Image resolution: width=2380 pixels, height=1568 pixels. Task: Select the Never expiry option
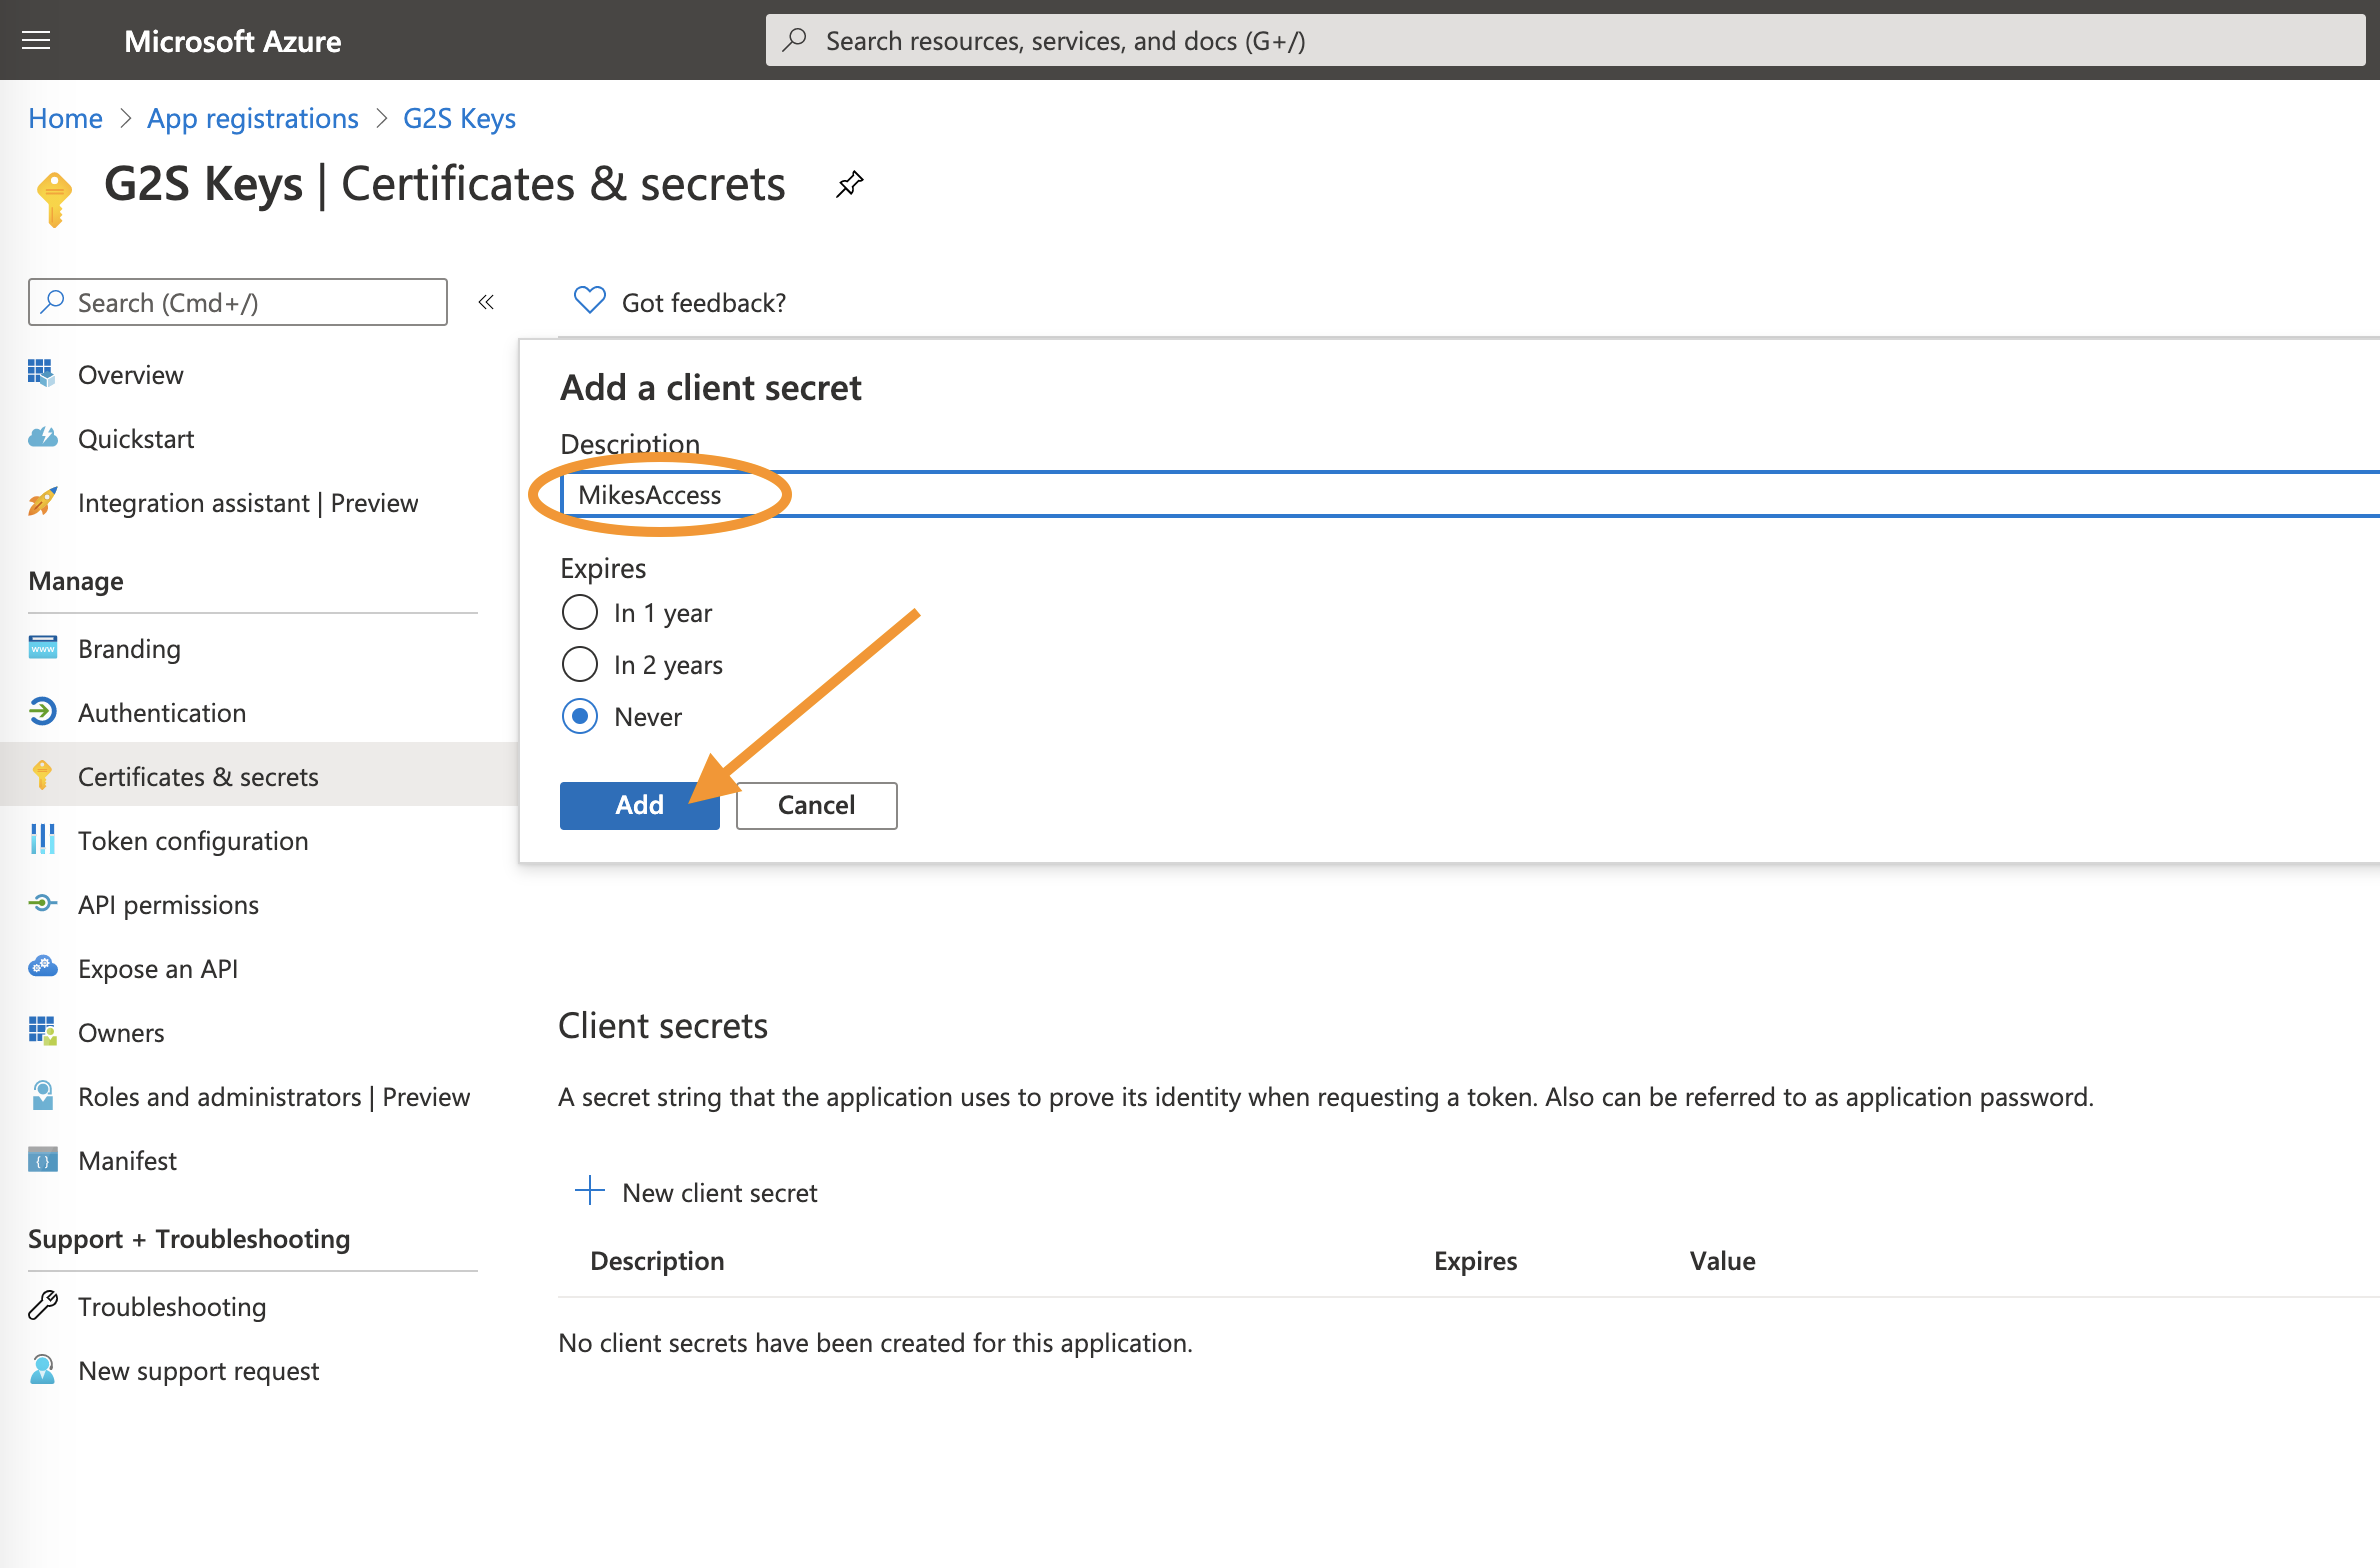click(x=580, y=716)
